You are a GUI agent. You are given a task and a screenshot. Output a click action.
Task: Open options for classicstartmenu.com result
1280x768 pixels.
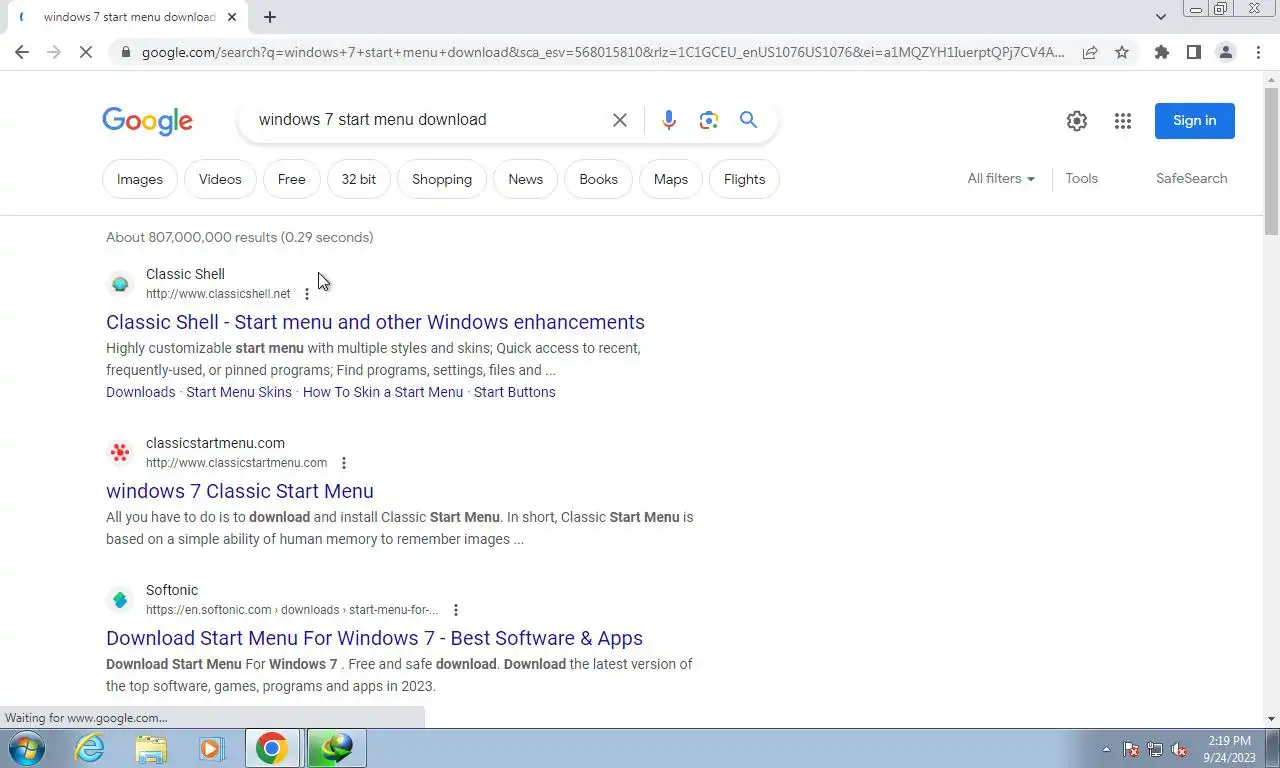(x=344, y=463)
